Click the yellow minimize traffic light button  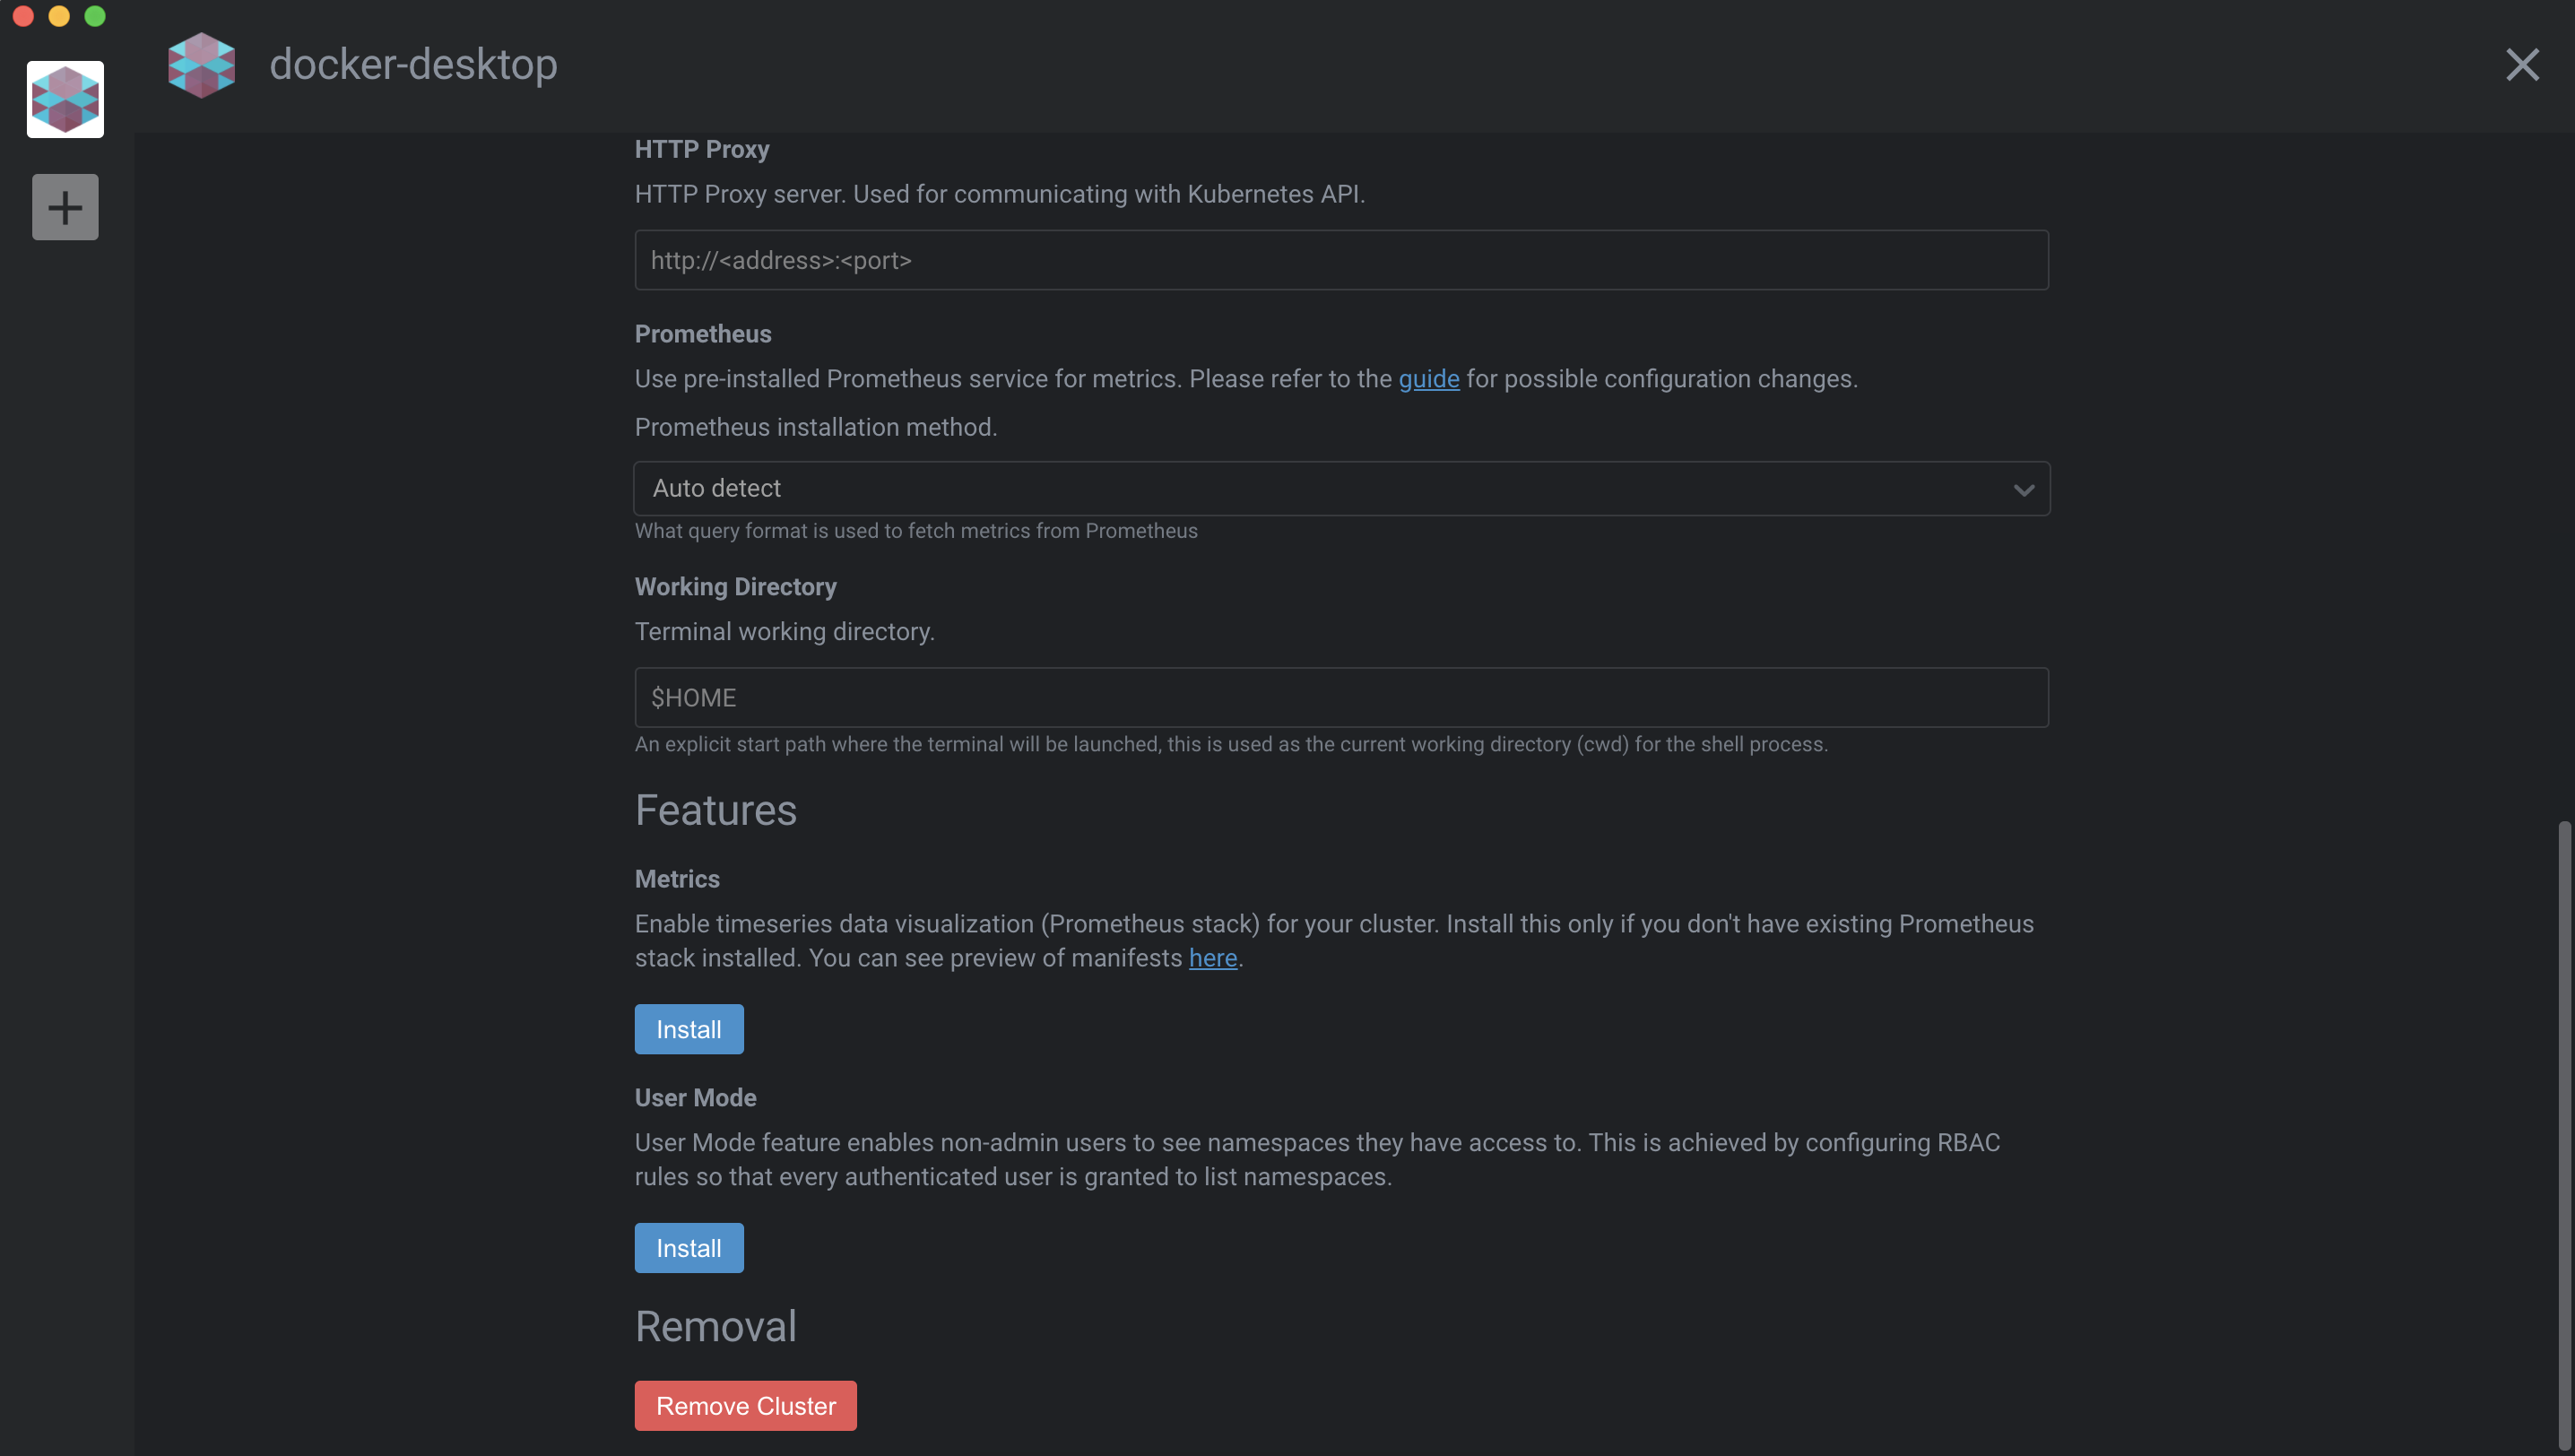click(59, 16)
